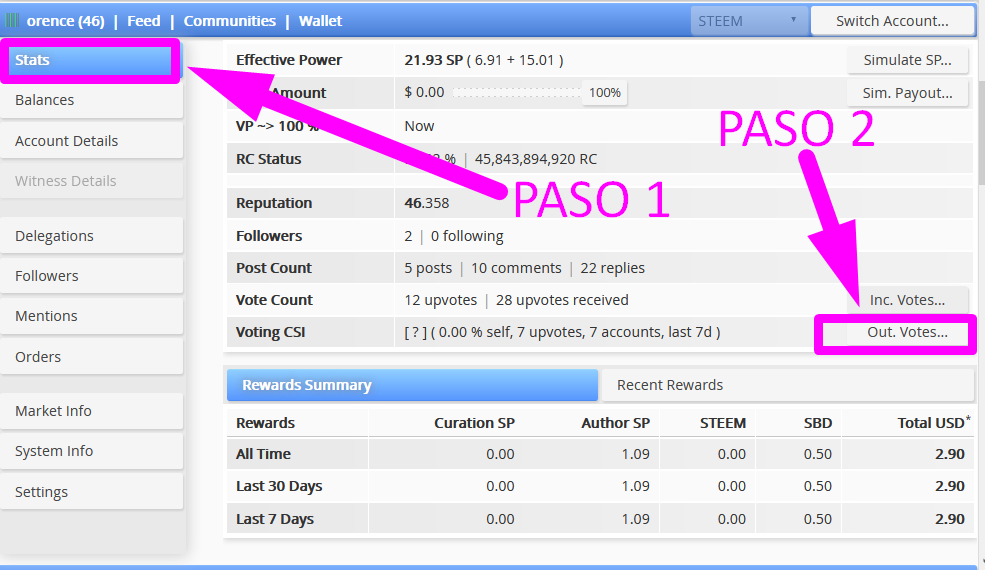Viewport: 985px width, 570px height.
Task: Click the Last 30 Days SBD value 0.50
Action: point(817,487)
